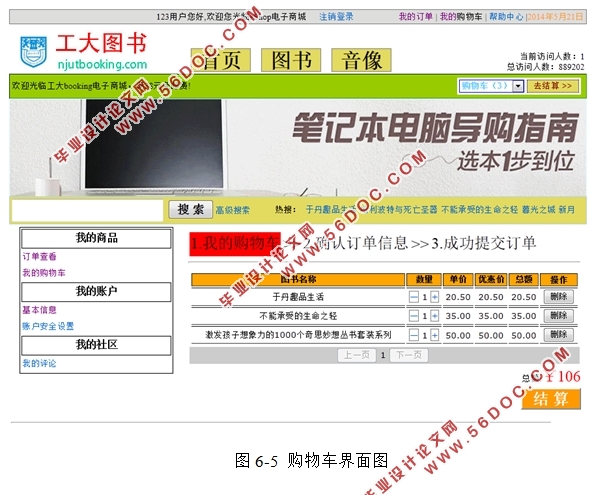Click the 注销登录 logout link
This screenshot has height=495, width=616.
point(336,17)
